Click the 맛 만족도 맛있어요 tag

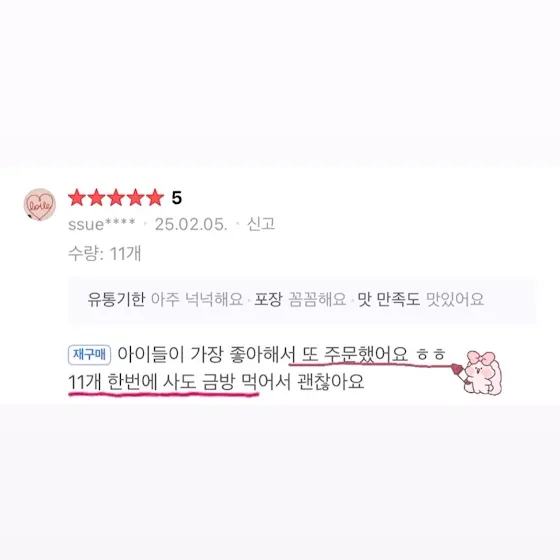[x=421, y=299]
